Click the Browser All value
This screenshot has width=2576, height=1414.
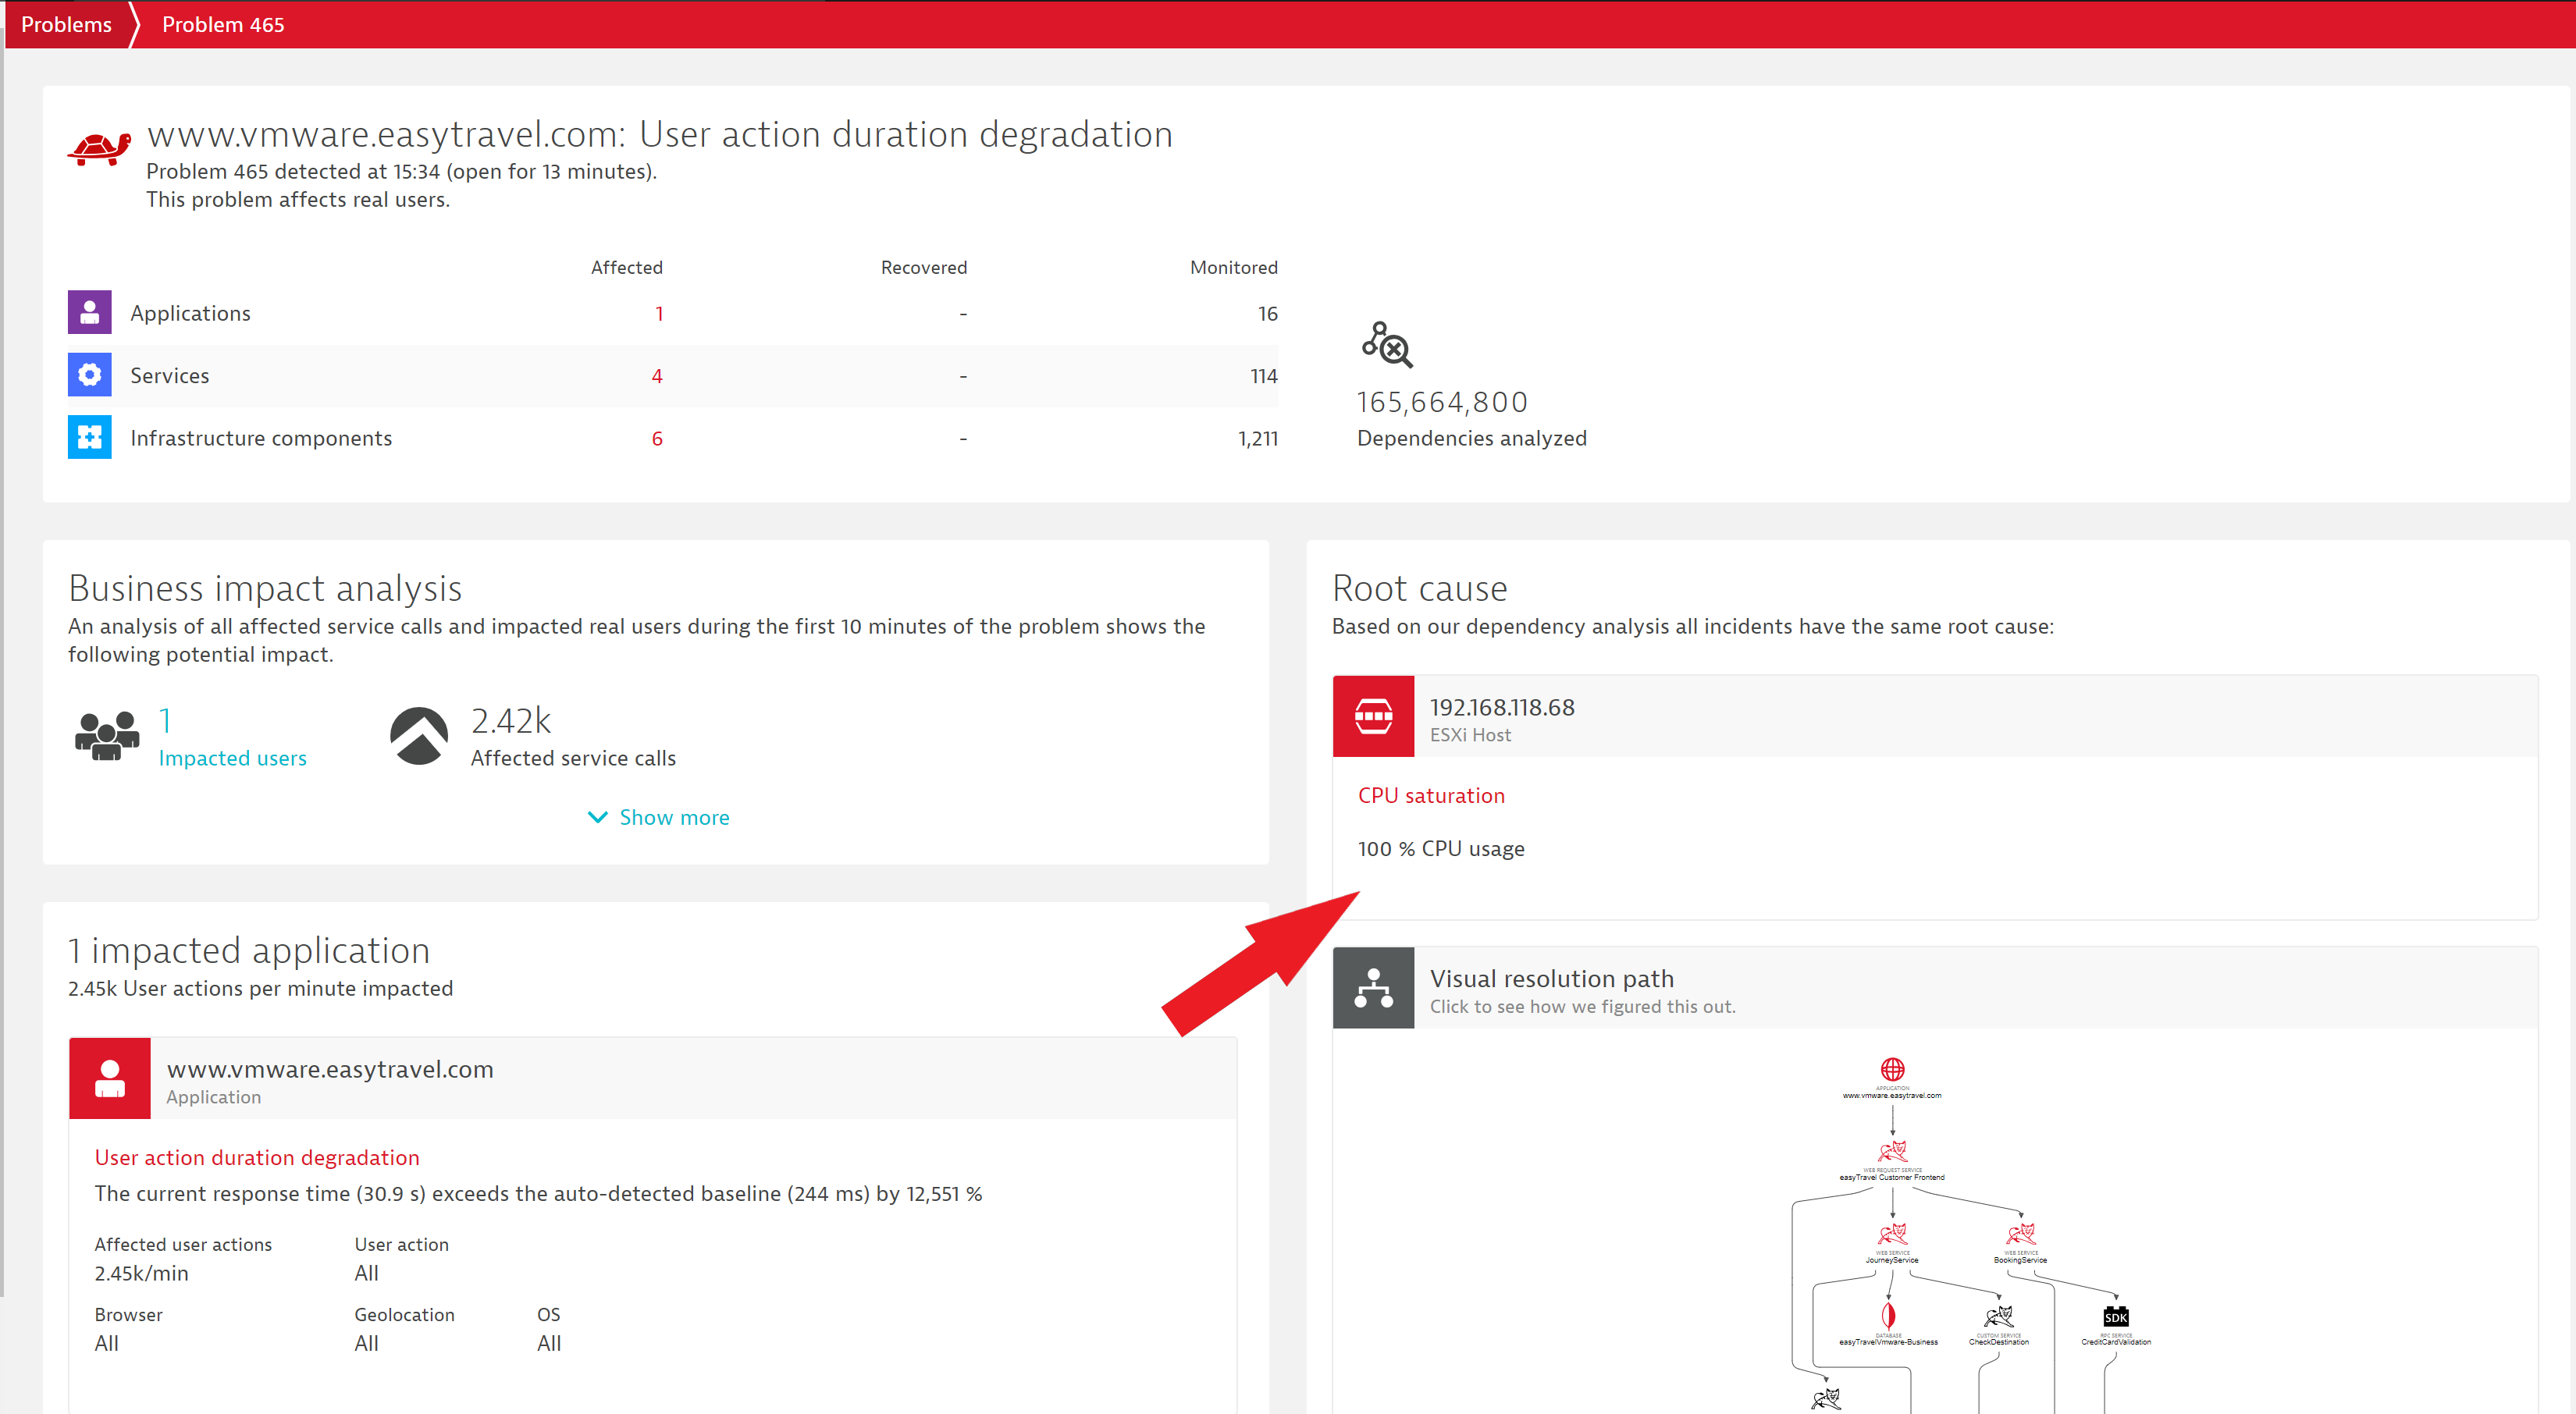point(106,1343)
